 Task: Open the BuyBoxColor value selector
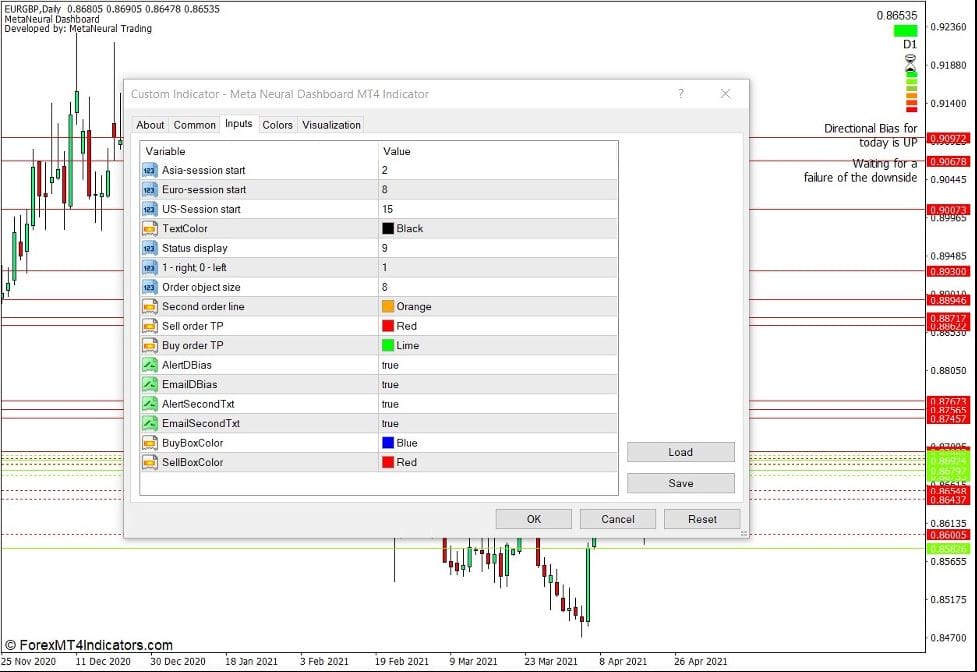(450, 442)
